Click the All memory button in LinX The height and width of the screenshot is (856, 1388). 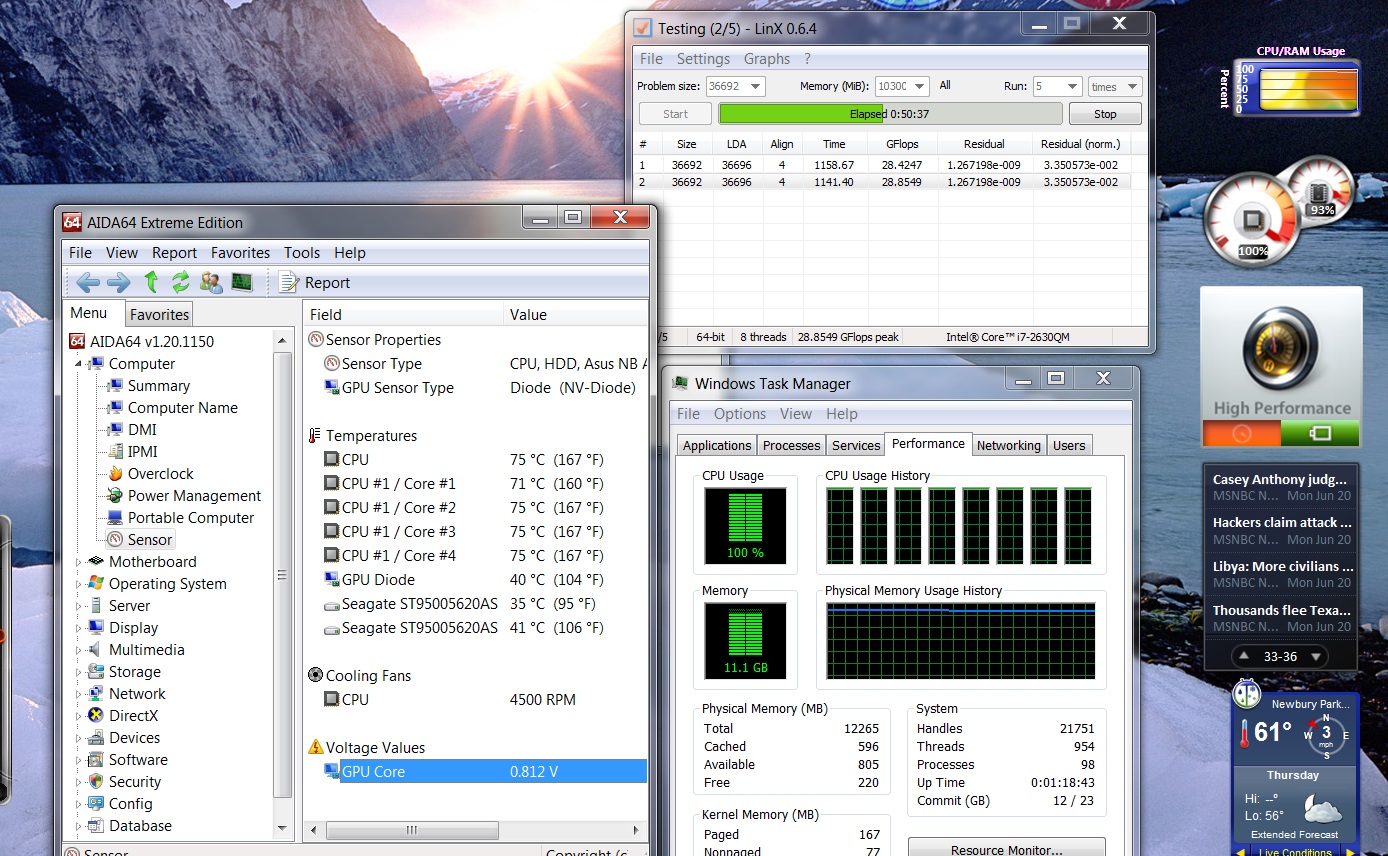(x=945, y=86)
